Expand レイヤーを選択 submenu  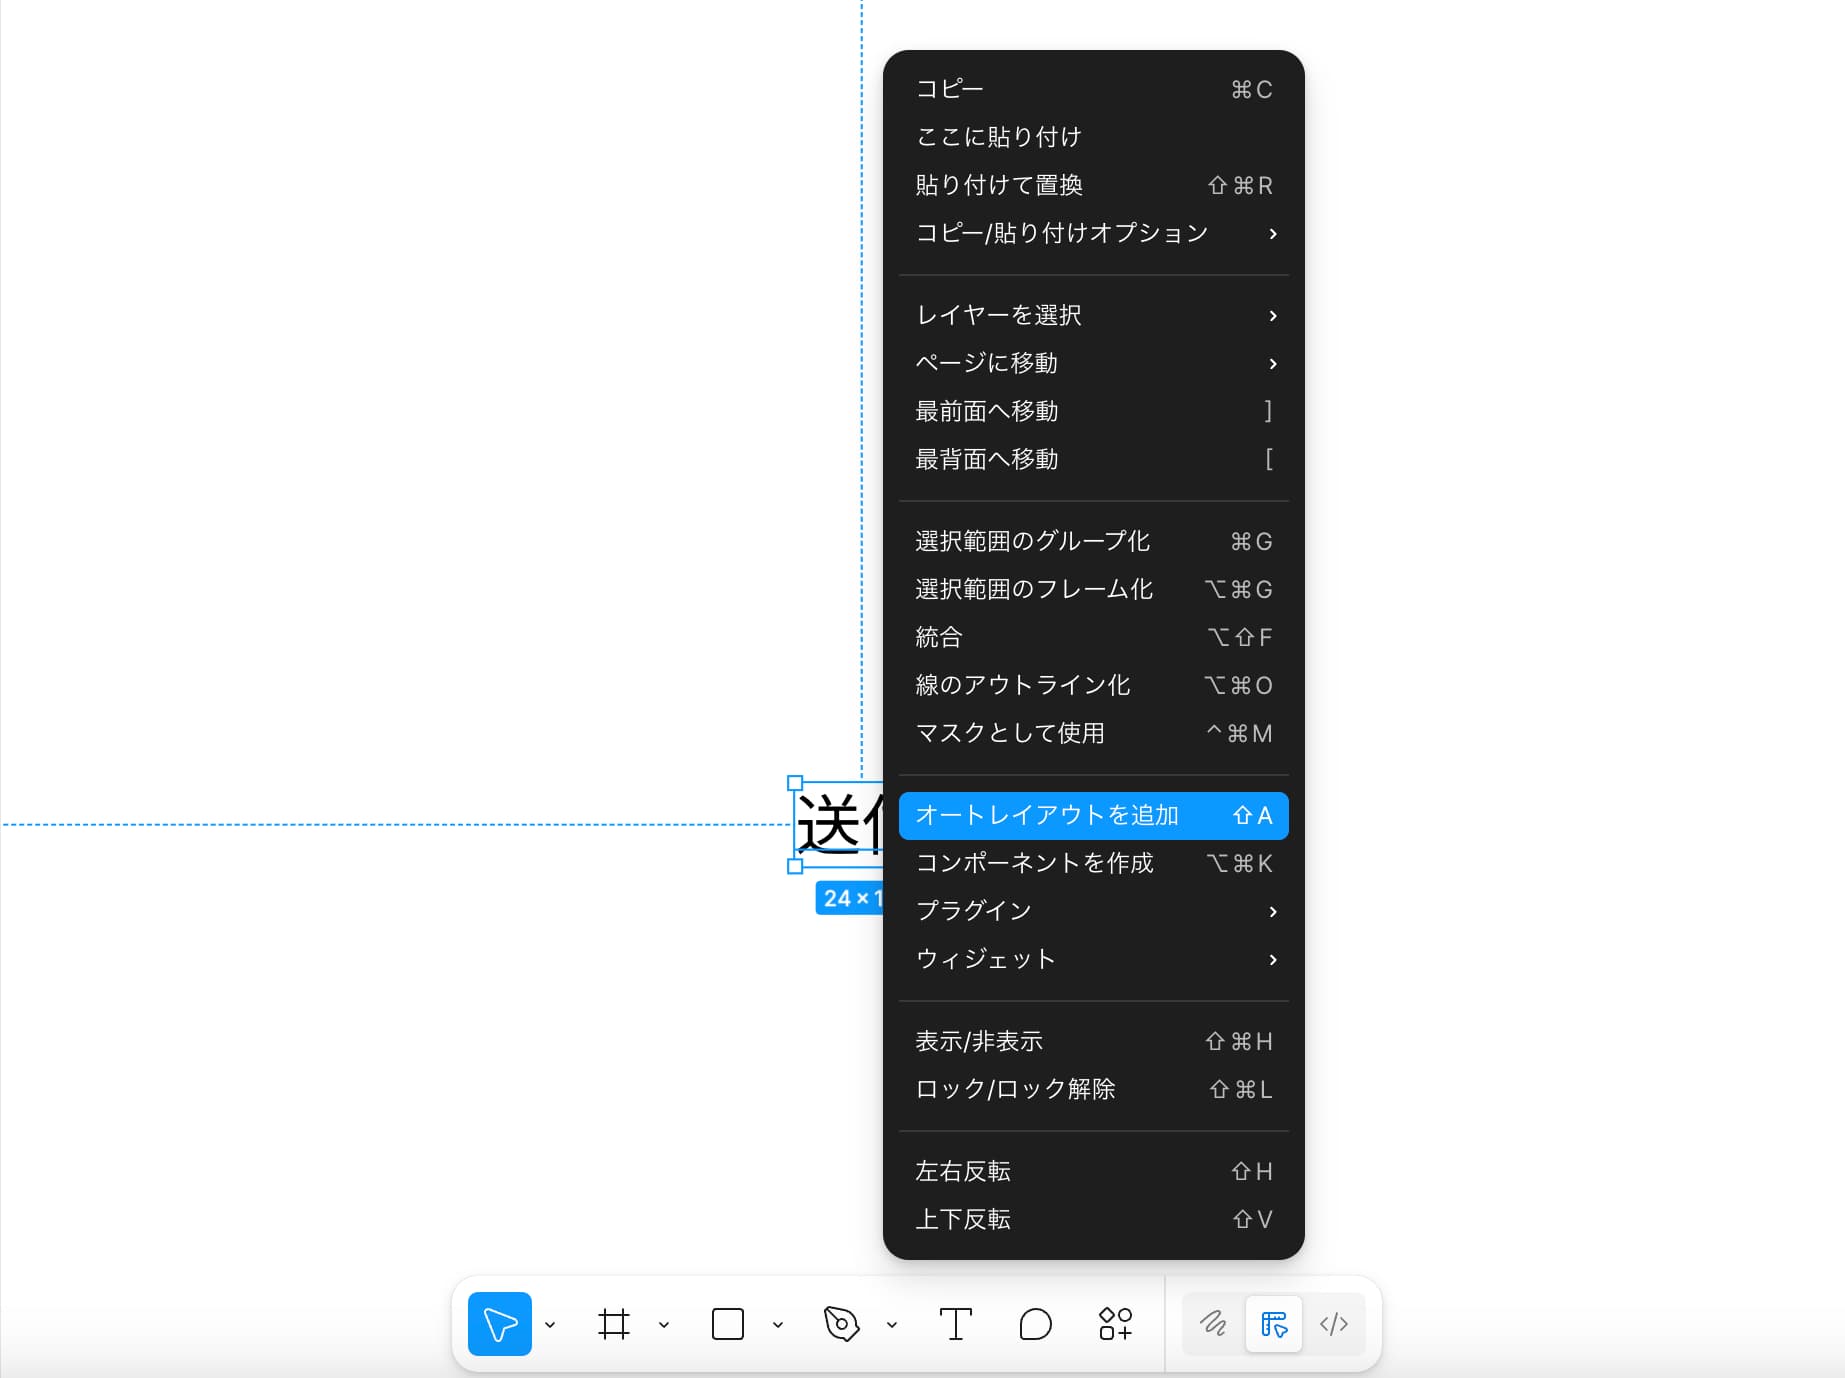coord(1094,315)
